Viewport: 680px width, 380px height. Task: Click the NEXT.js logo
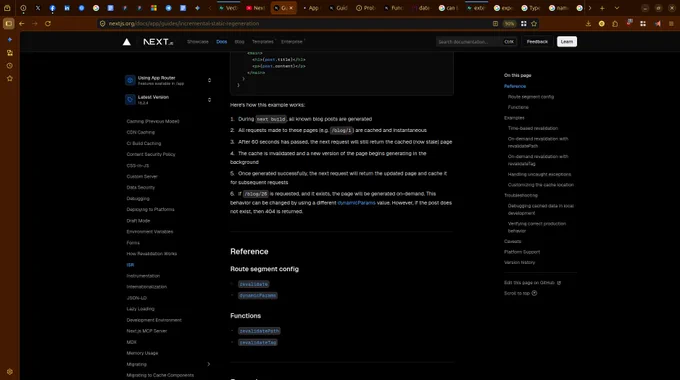pos(158,42)
